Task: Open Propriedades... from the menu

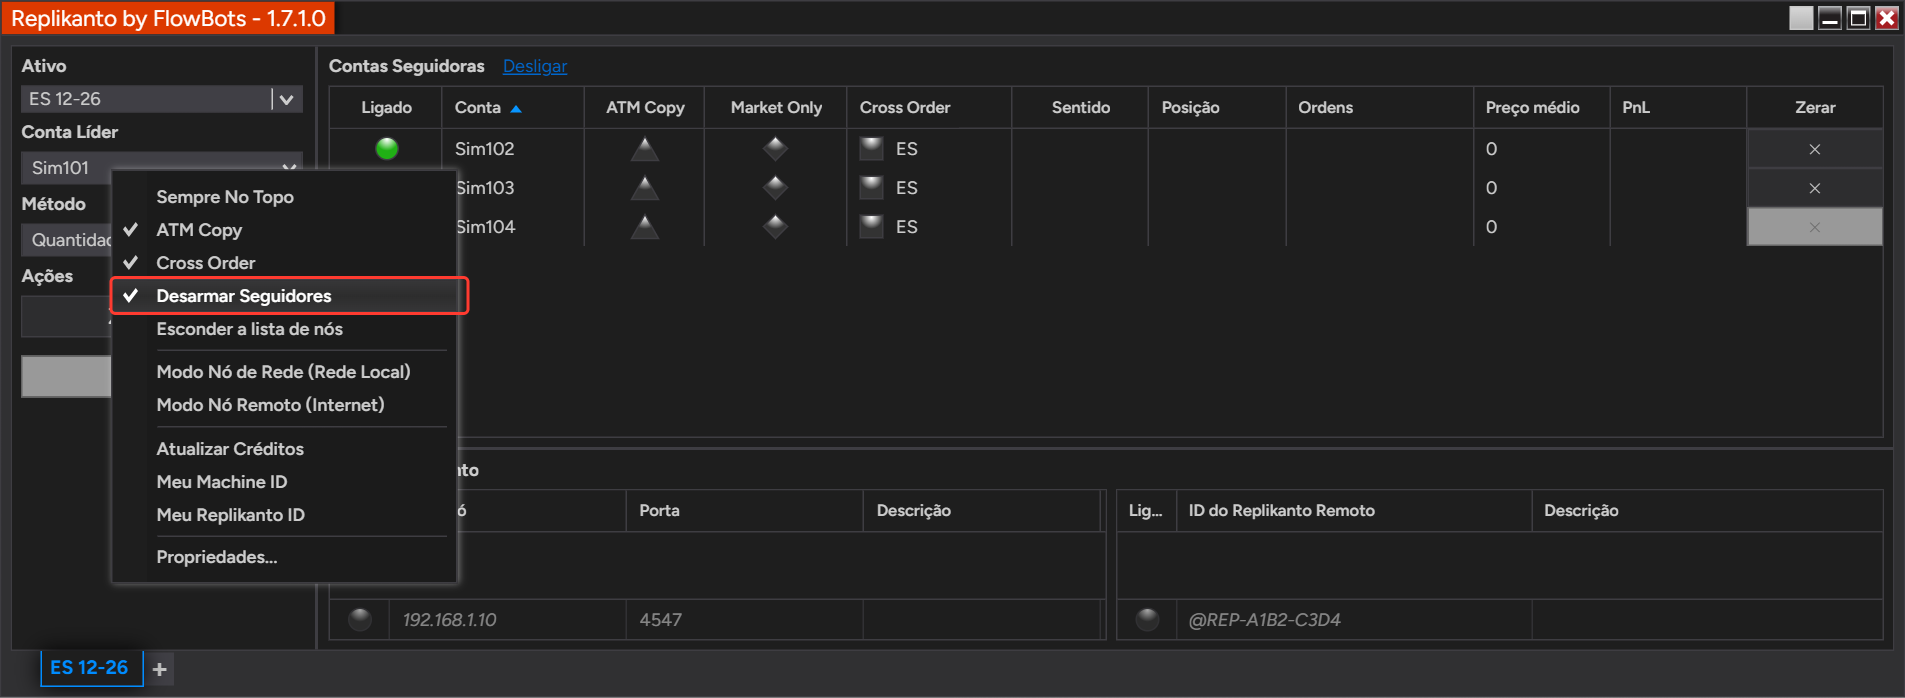Action: click(285, 557)
